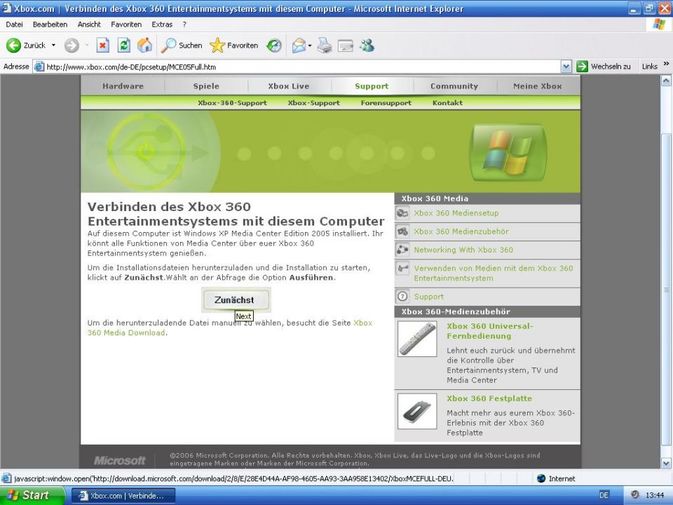Click the Refresh page icon
This screenshot has width=673, height=505.
point(124,45)
